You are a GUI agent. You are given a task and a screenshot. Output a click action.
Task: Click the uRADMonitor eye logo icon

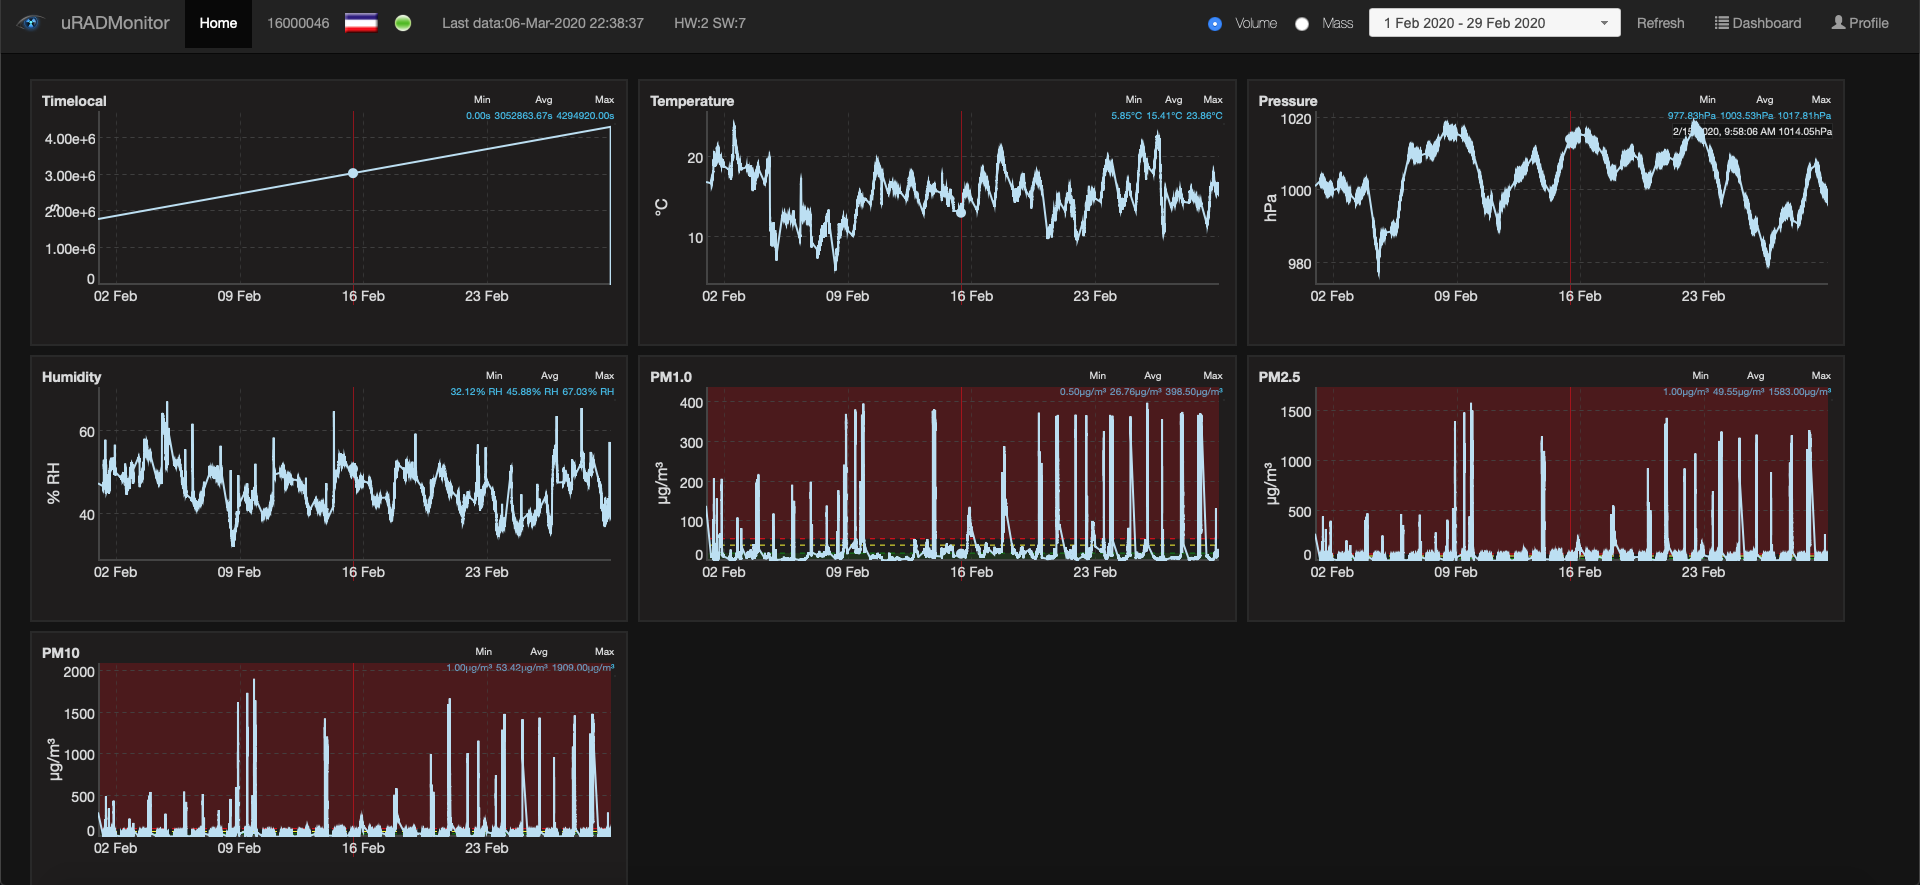pos(30,23)
